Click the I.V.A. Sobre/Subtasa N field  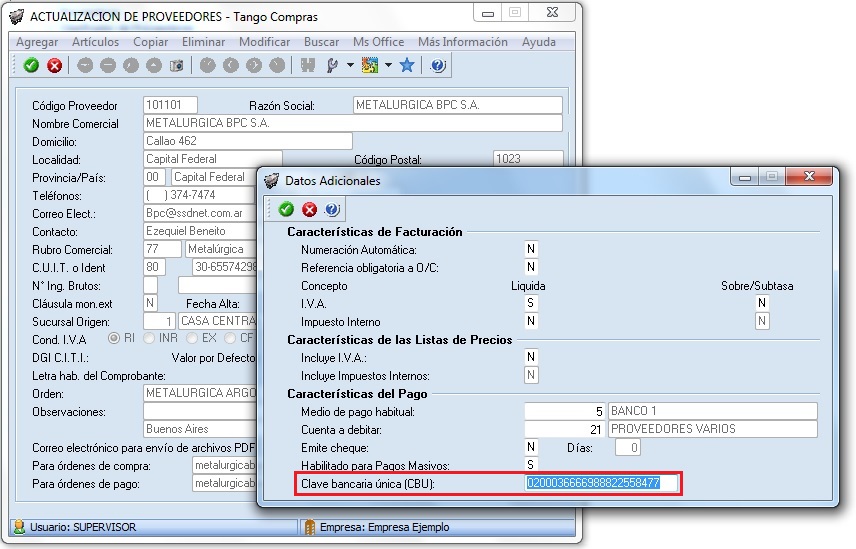tap(762, 303)
